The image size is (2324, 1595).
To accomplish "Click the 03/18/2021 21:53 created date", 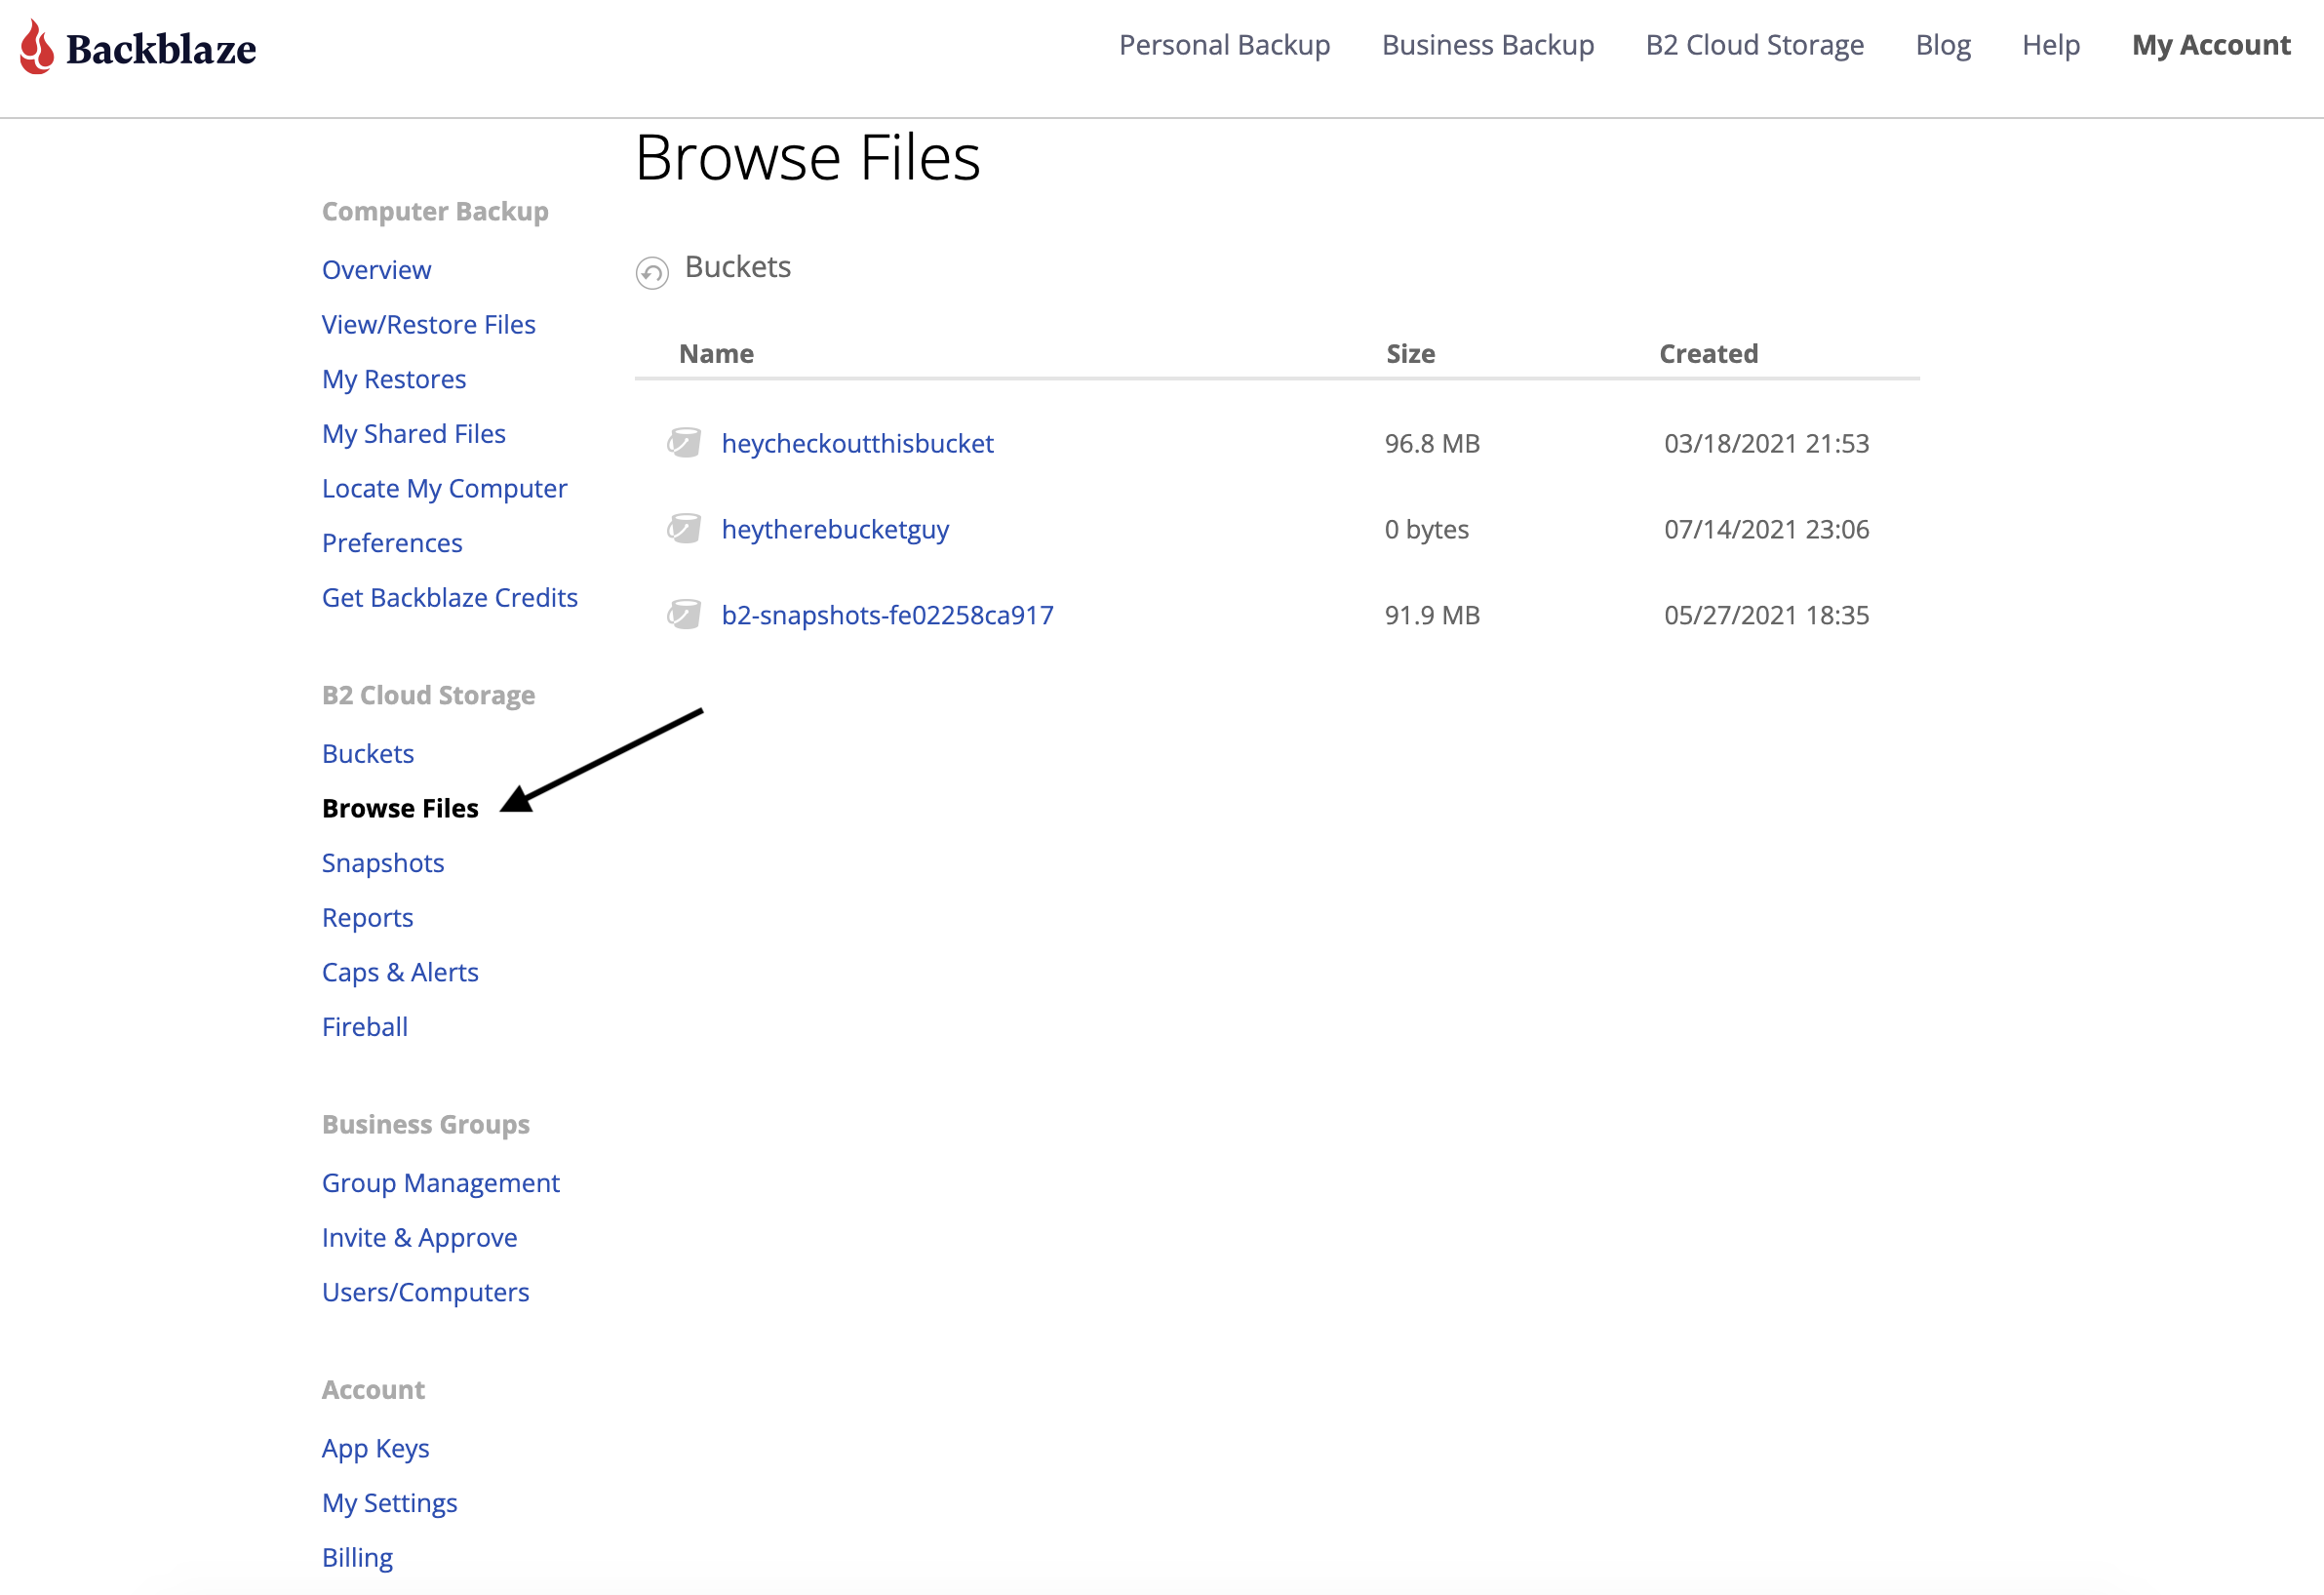I will 1767,443.
